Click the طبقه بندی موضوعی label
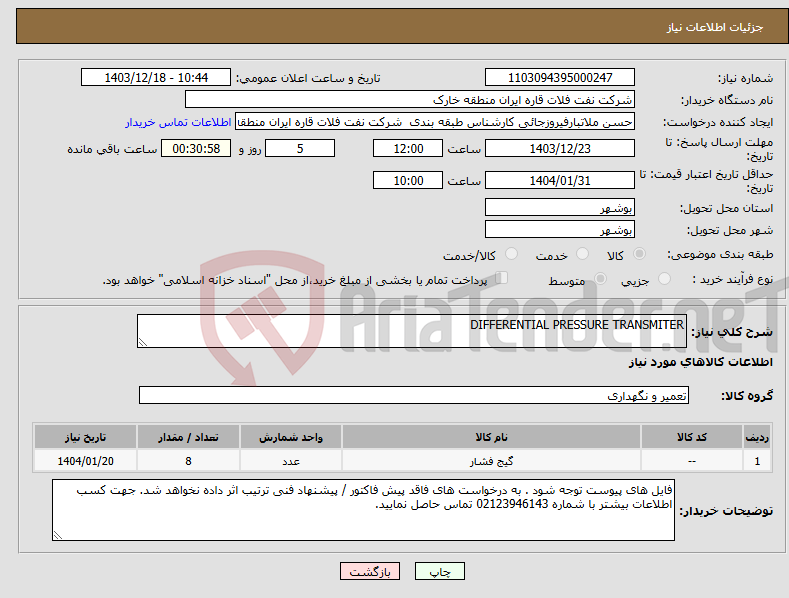 [x=720, y=254]
